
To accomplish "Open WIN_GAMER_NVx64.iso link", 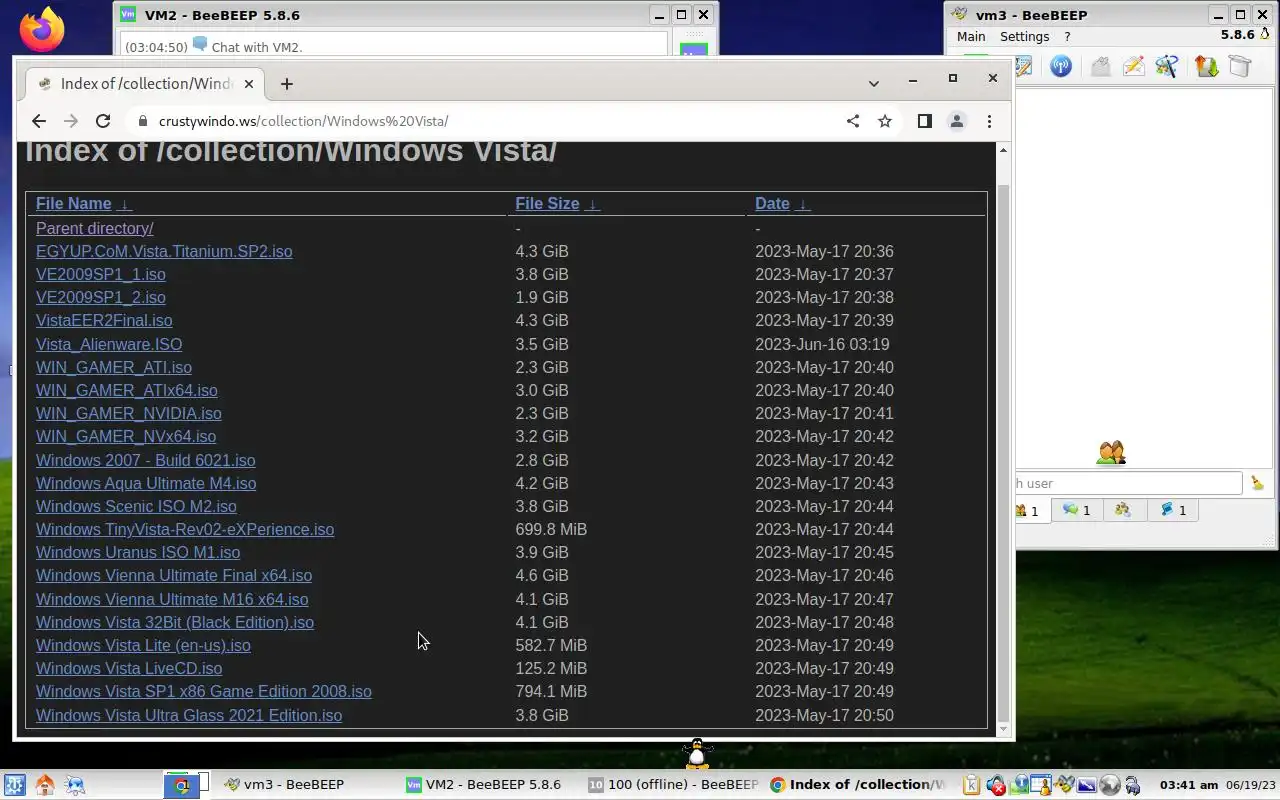I will tap(126, 436).
